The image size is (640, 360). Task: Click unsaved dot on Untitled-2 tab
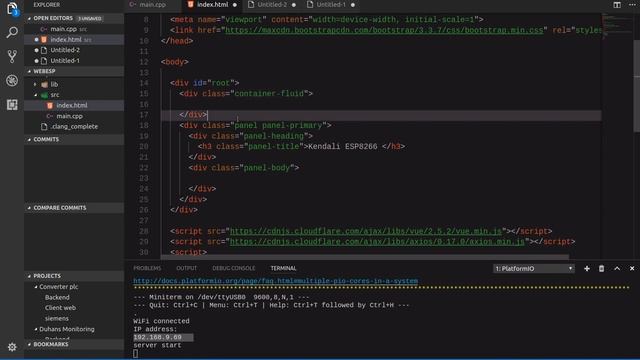click(293, 5)
